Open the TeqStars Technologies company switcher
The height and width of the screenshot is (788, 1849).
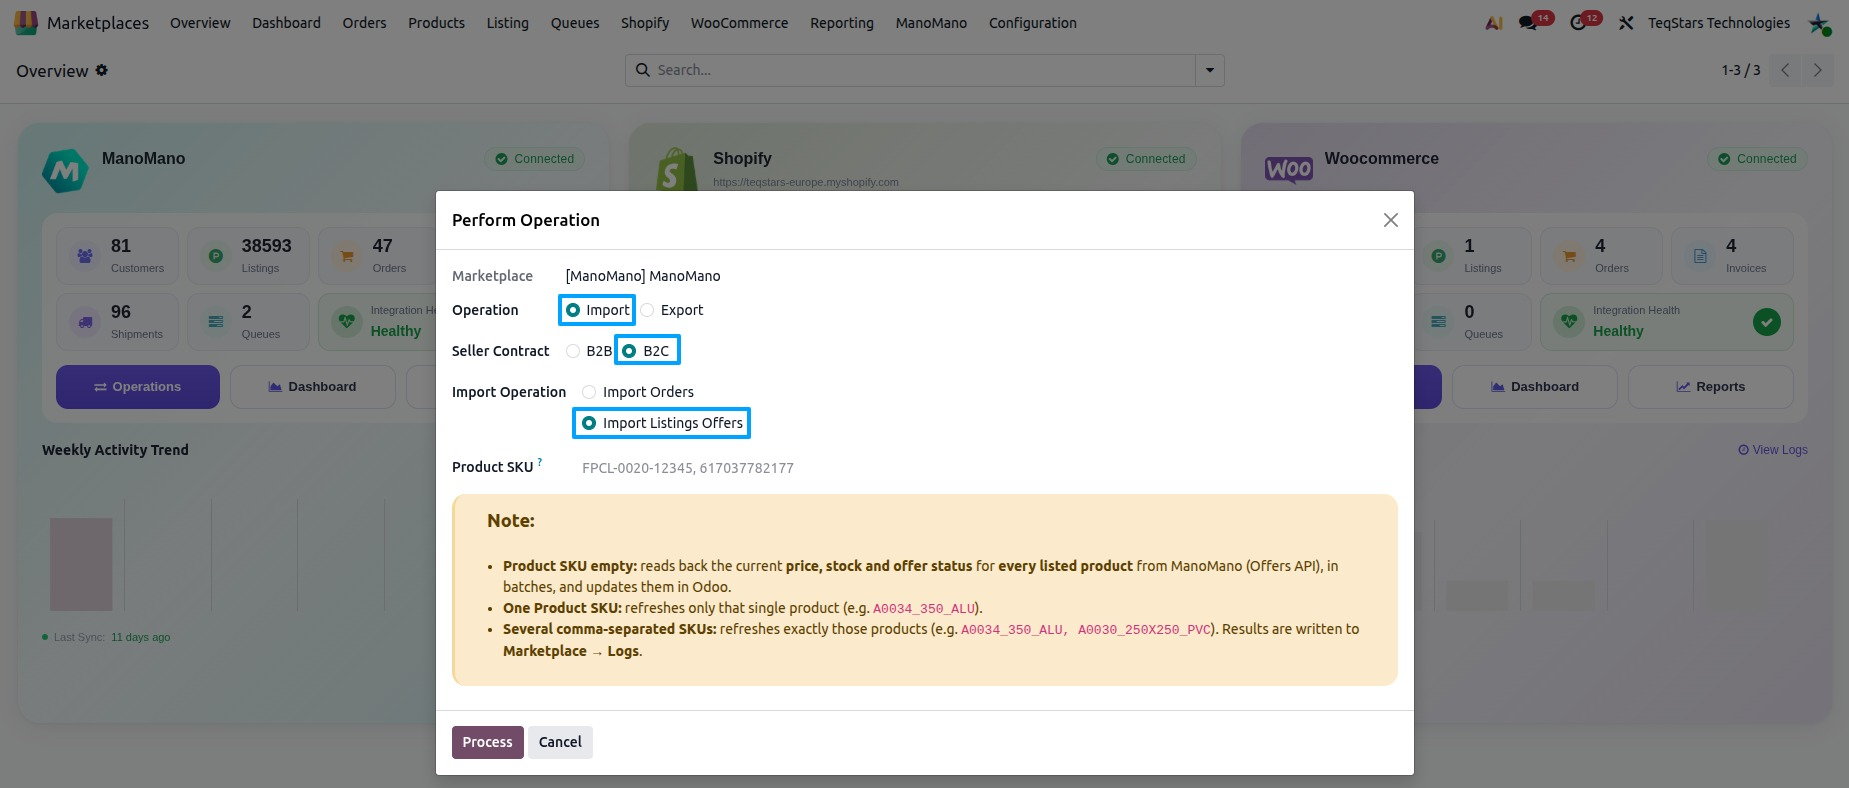coord(1719,23)
